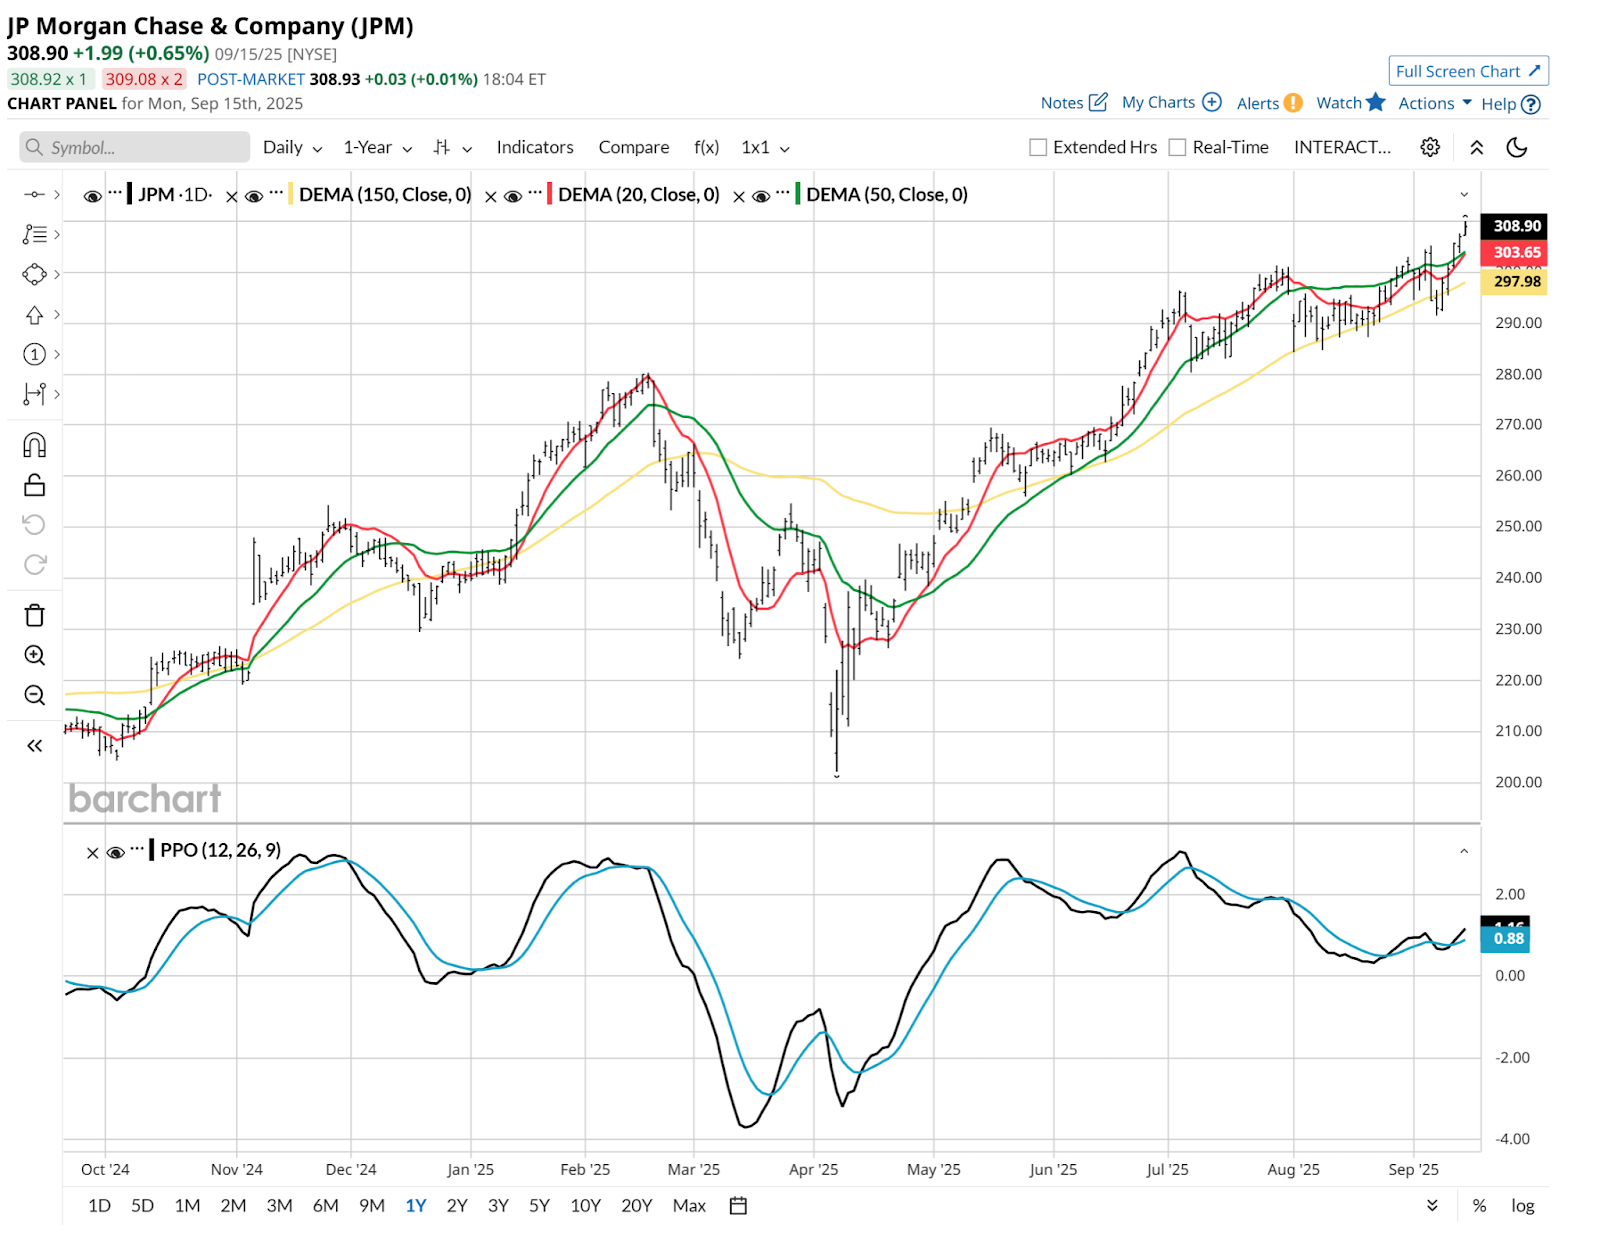Click the Notes edit icon
The height and width of the screenshot is (1239, 1600).
pos(1098,102)
